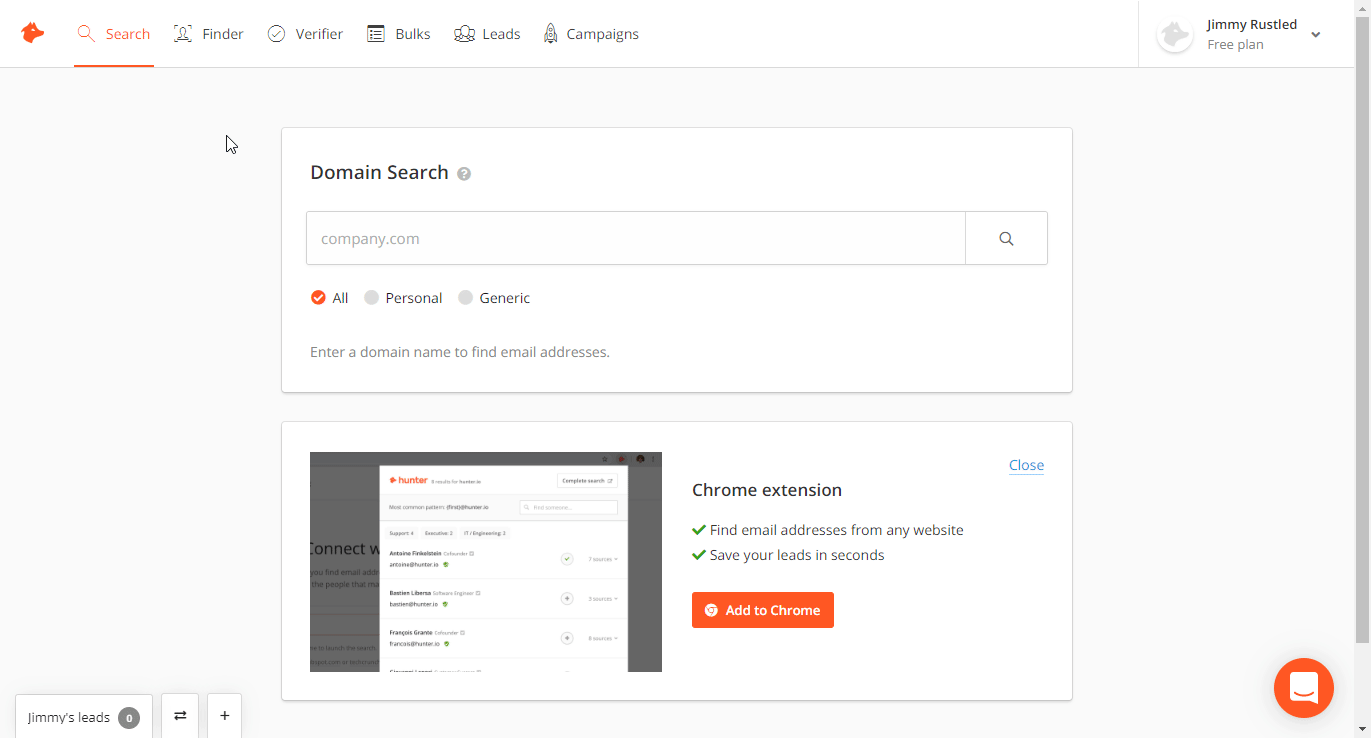The image size is (1371, 738).
Task: Click the plus icon to add leads list
Action: (x=224, y=716)
